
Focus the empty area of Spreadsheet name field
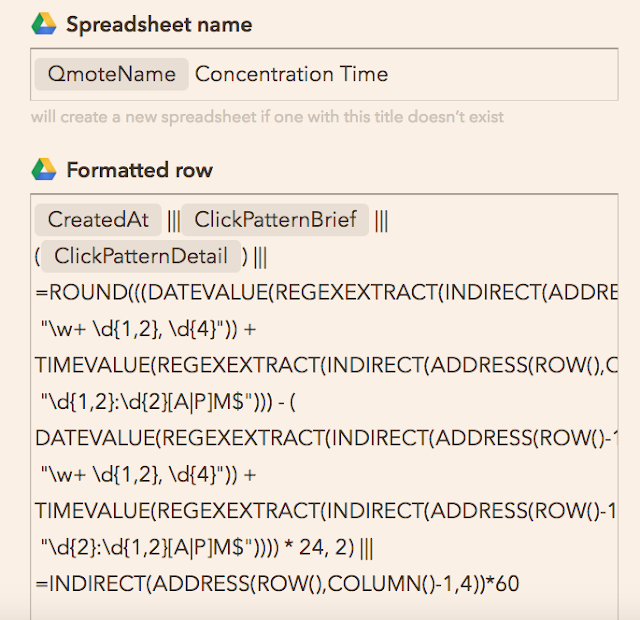502,74
